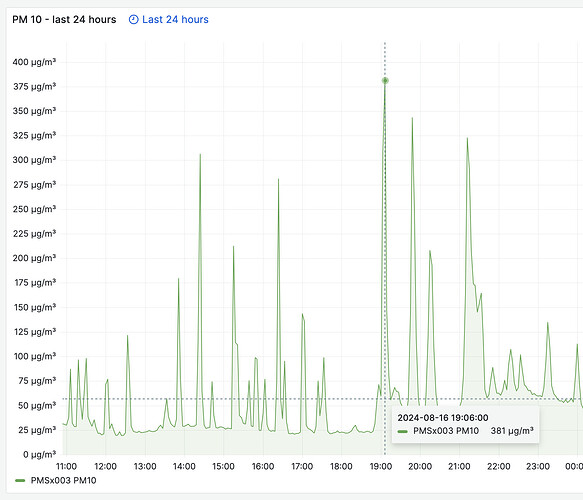
Task: Click the 19:00 label on the time axis
Action: point(381,466)
